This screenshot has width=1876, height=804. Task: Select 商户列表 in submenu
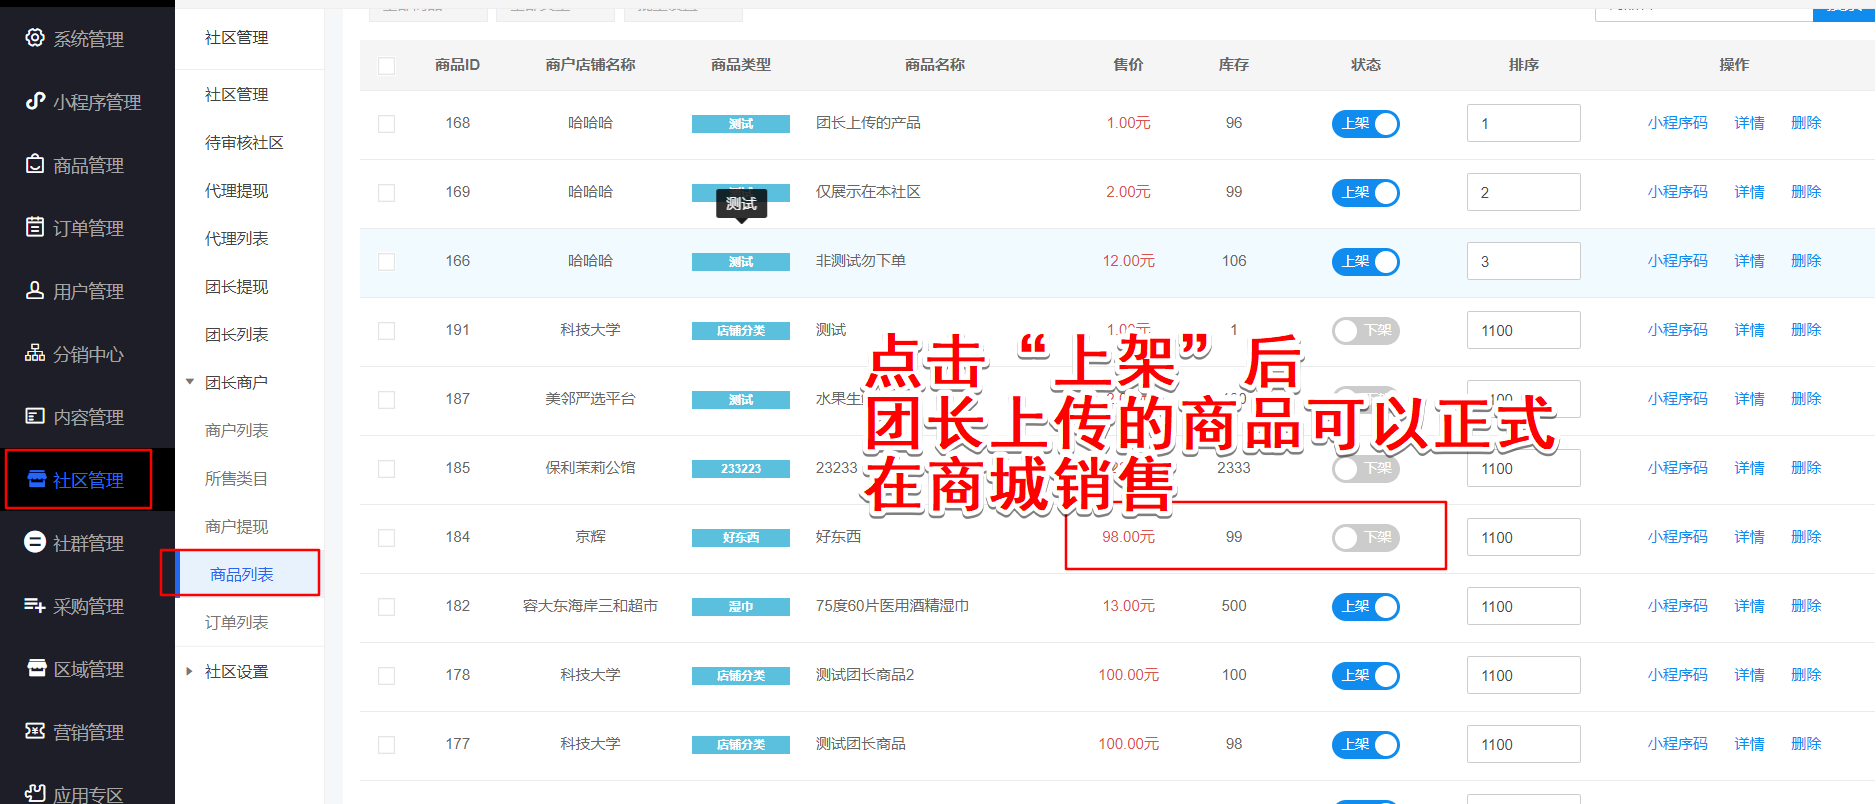tap(237, 430)
